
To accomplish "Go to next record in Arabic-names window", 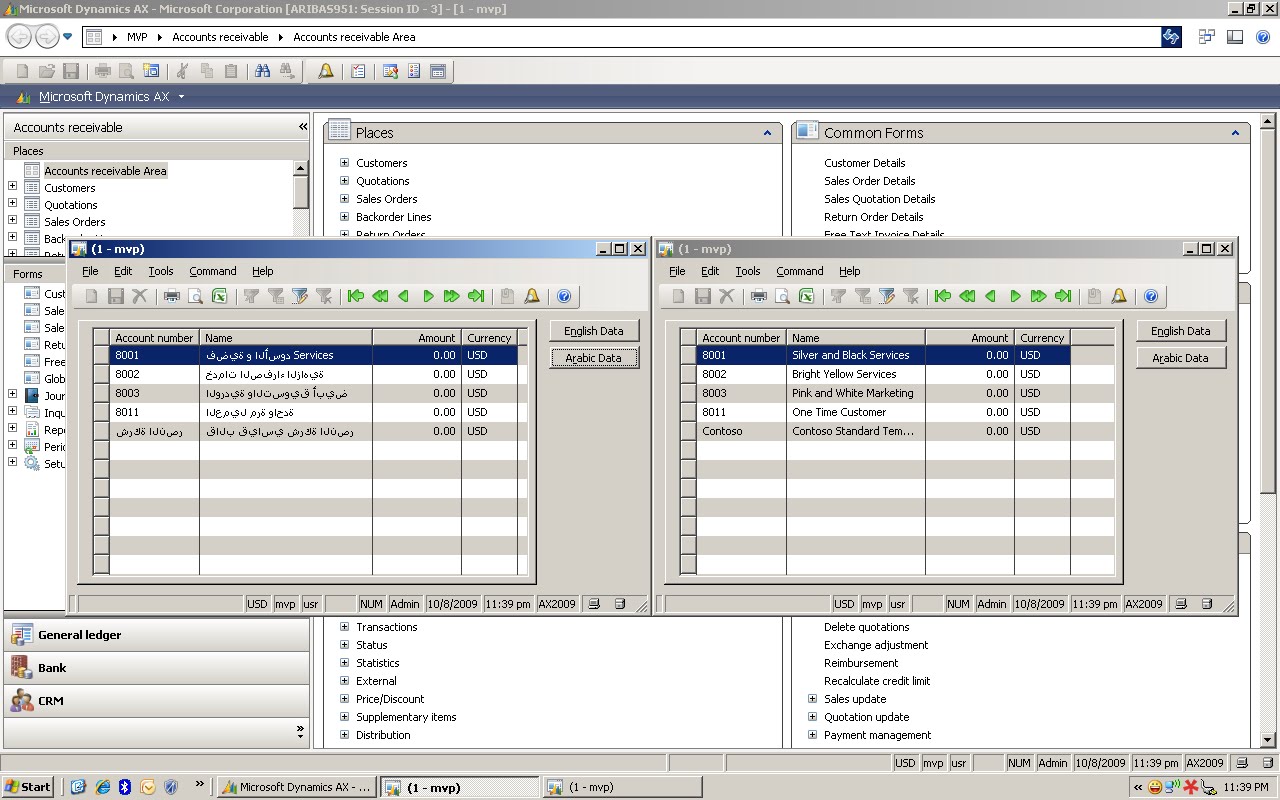I will (428, 296).
